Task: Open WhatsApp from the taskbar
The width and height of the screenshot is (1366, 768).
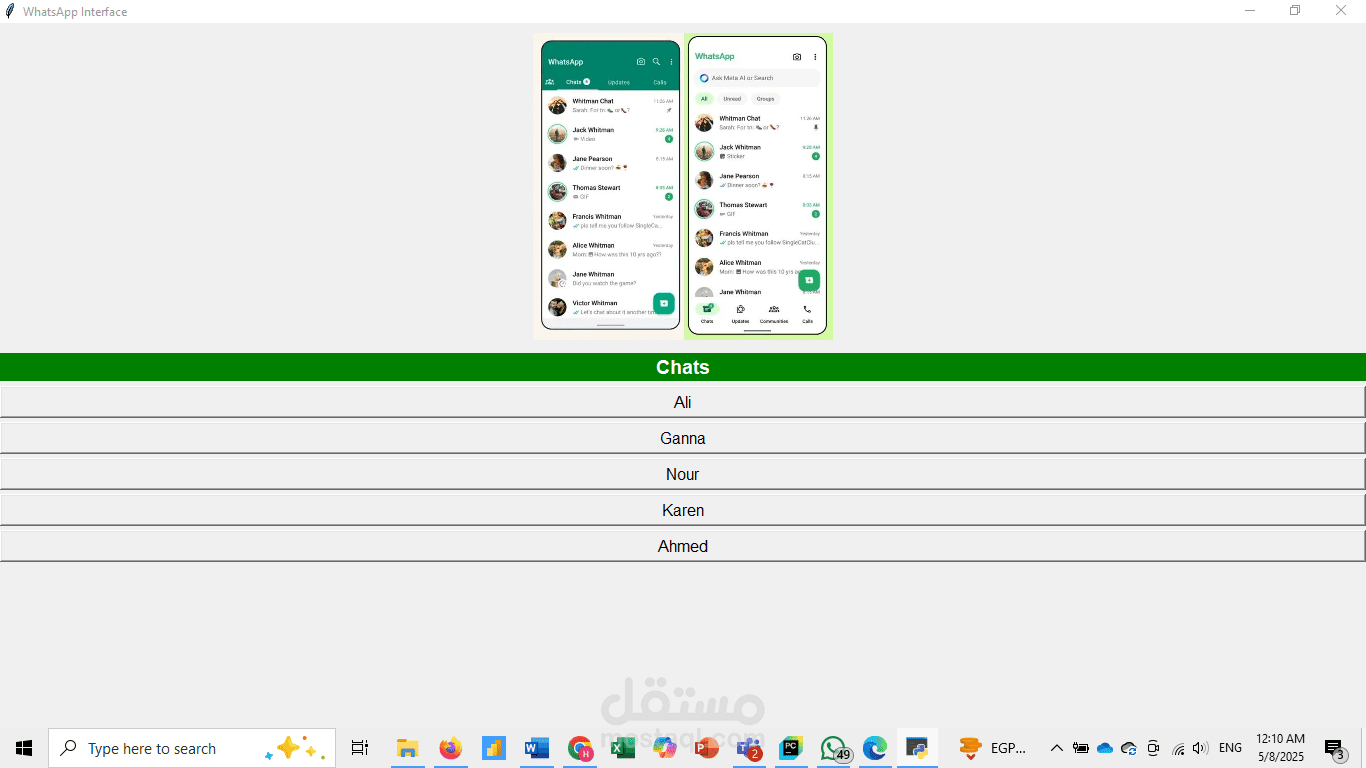Action: point(834,748)
